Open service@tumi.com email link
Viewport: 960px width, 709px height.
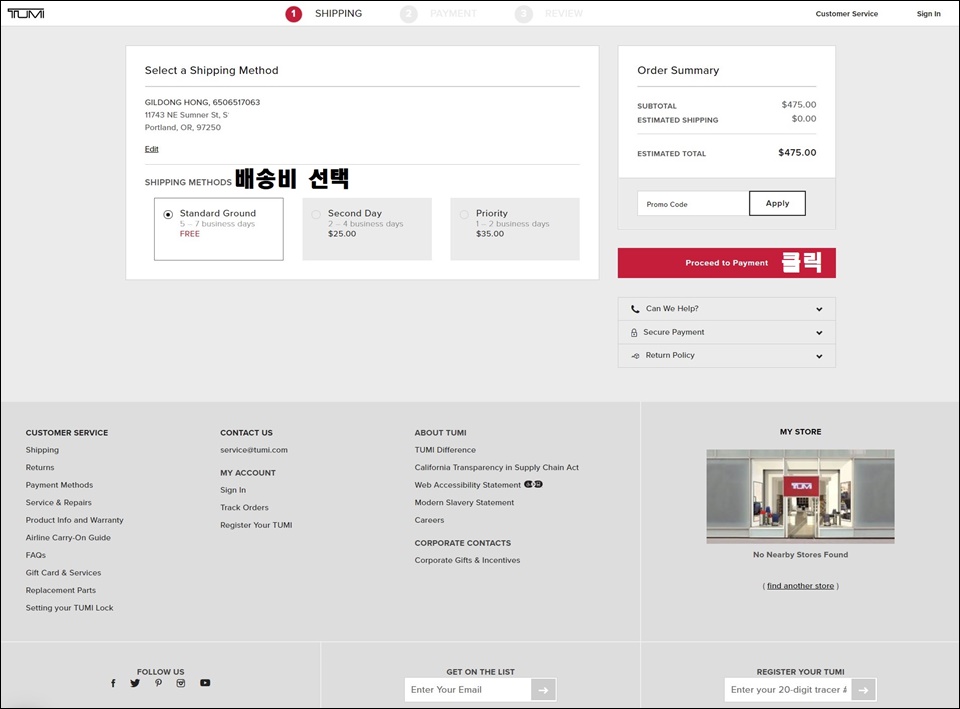[253, 450]
